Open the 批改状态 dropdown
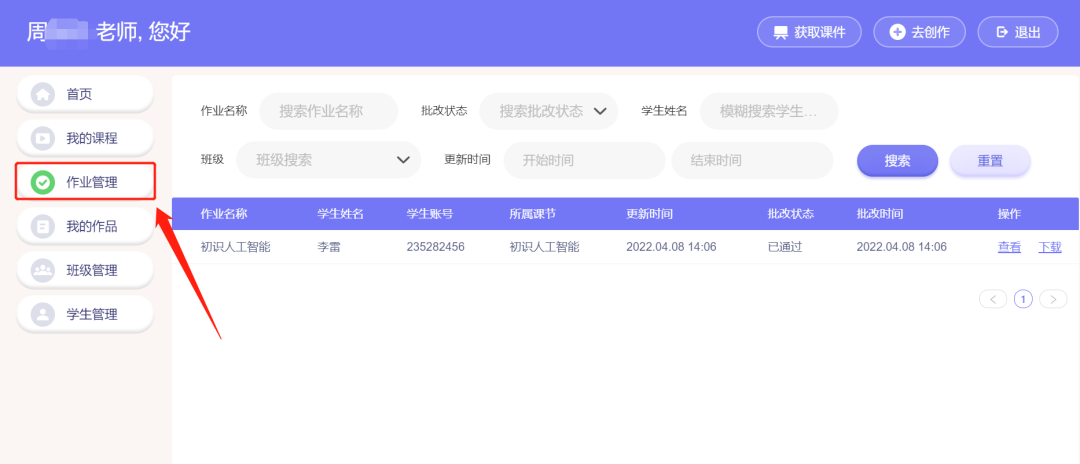Image resolution: width=1080 pixels, height=464 pixels. 548,111
